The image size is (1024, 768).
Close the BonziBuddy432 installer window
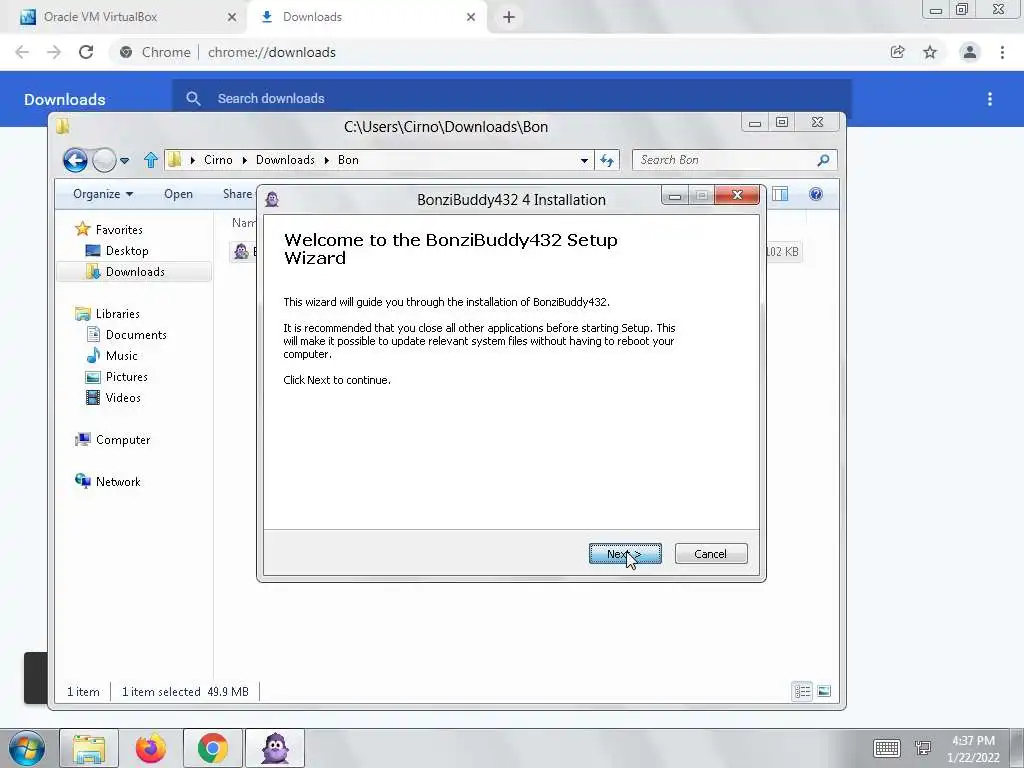coord(737,195)
